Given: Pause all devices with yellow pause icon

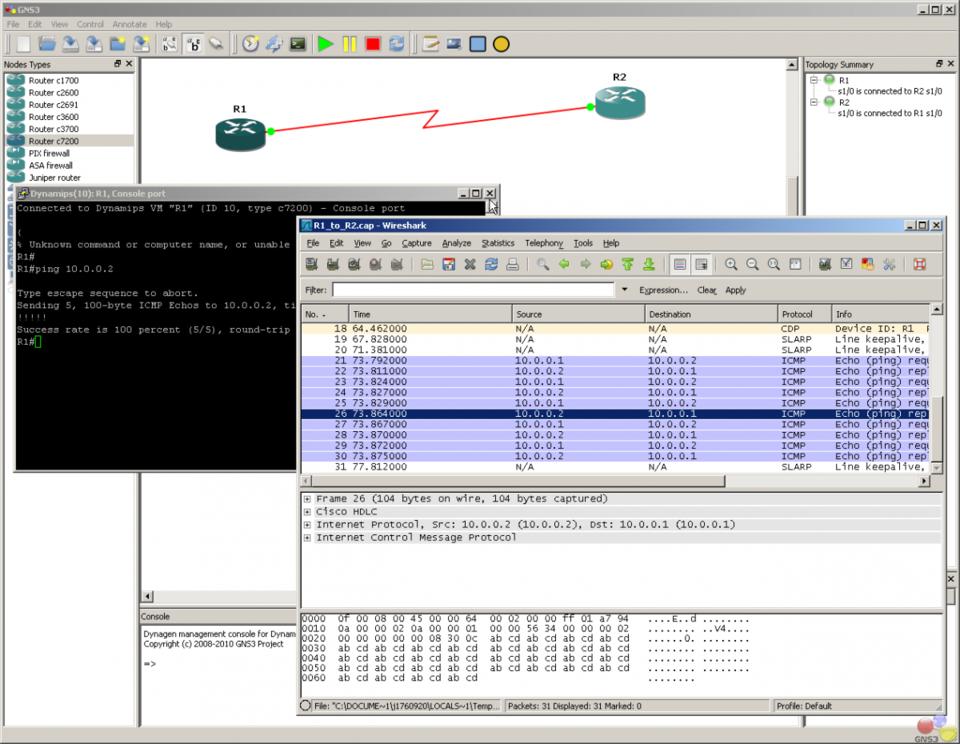Looking at the screenshot, I should point(349,44).
